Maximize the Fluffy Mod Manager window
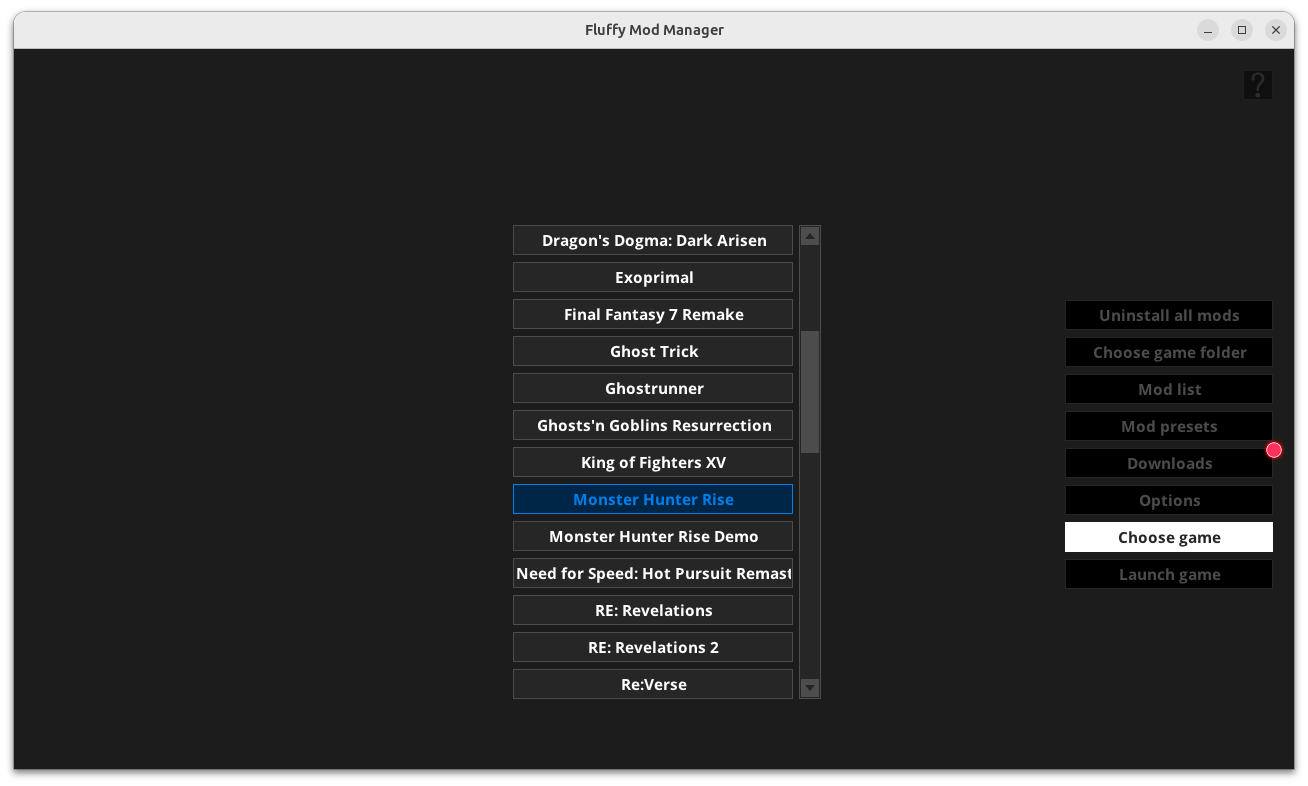Image resolution: width=1308 pixels, height=786 pixels. tap(1242, 30)
